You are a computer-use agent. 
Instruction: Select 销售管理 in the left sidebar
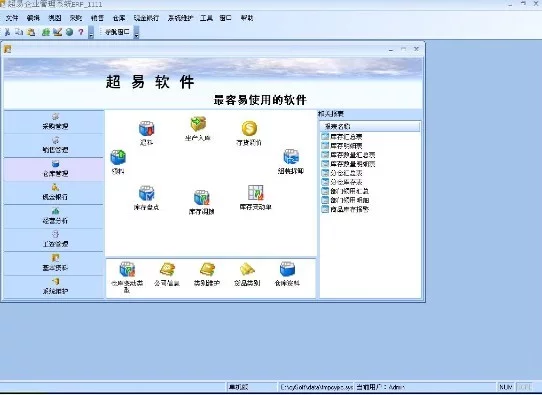pyautogui.click(x=54, y=145)
